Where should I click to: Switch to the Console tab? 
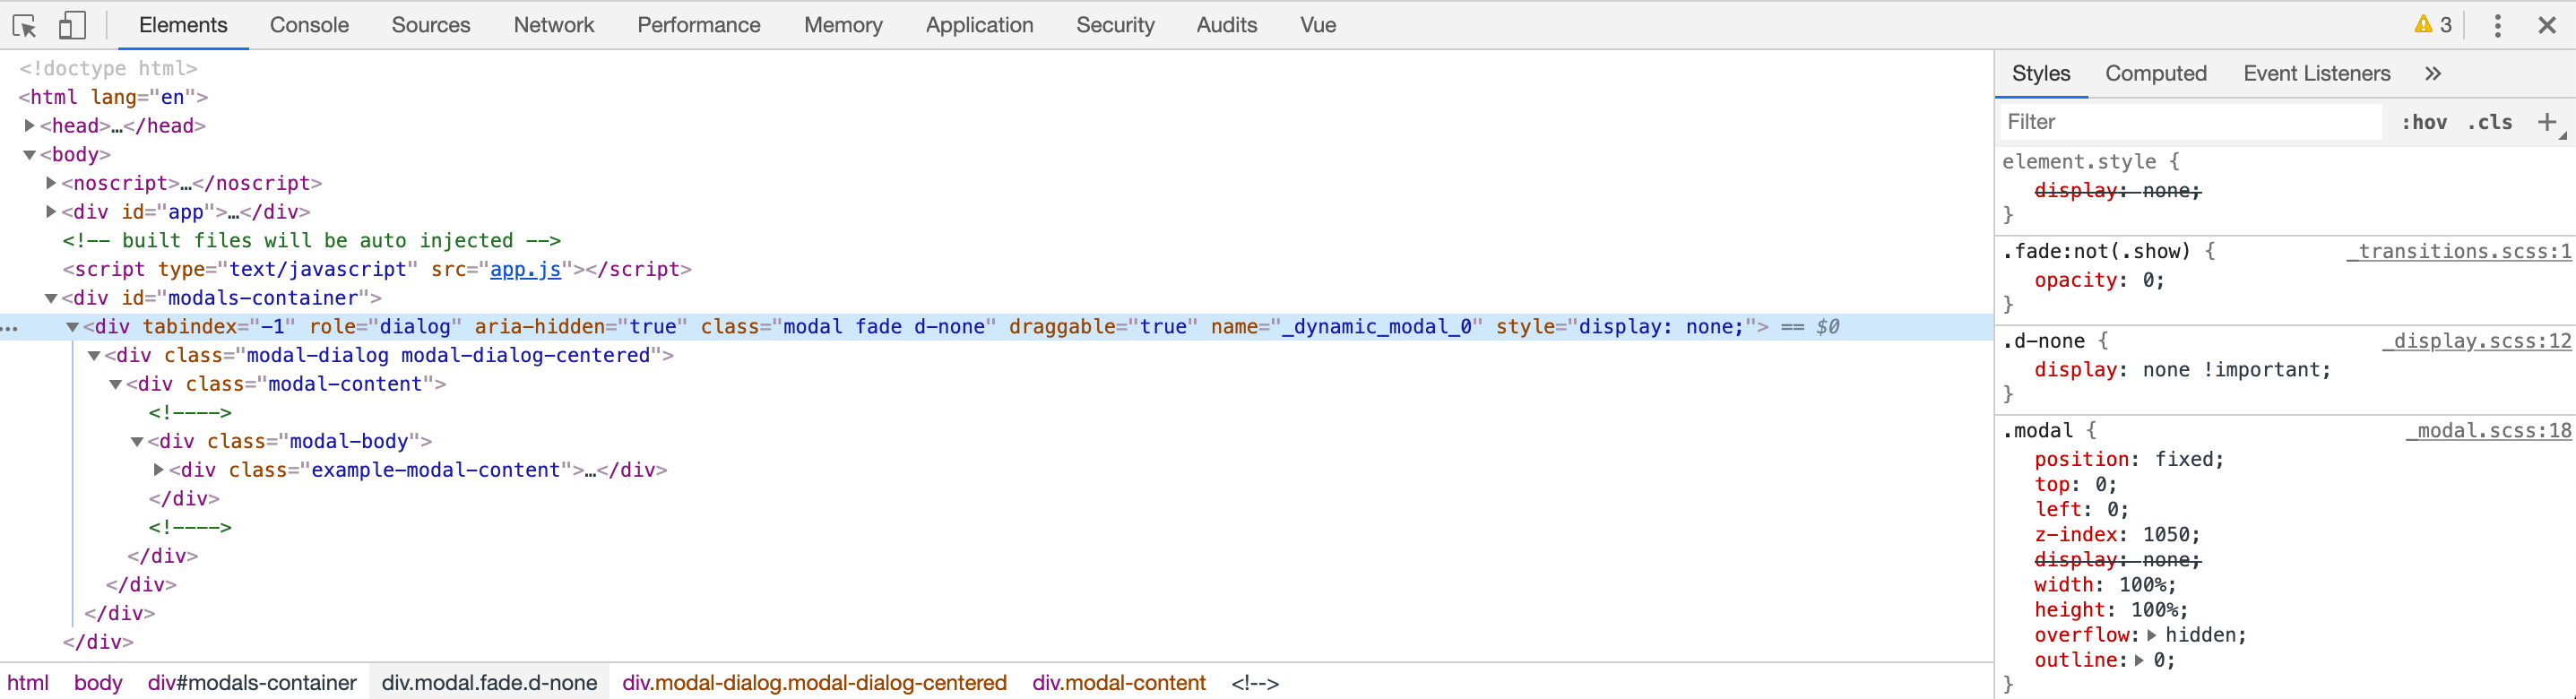309,25
